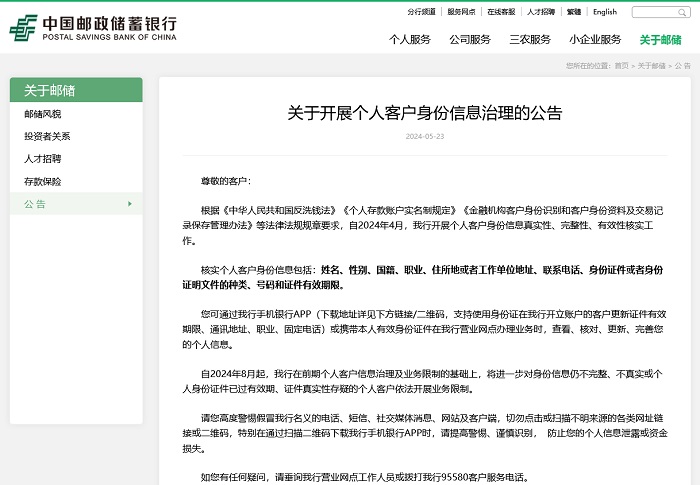Open the 公司服务 menu
The width and height of the screenshot is (700, 485).
point(470,40)
